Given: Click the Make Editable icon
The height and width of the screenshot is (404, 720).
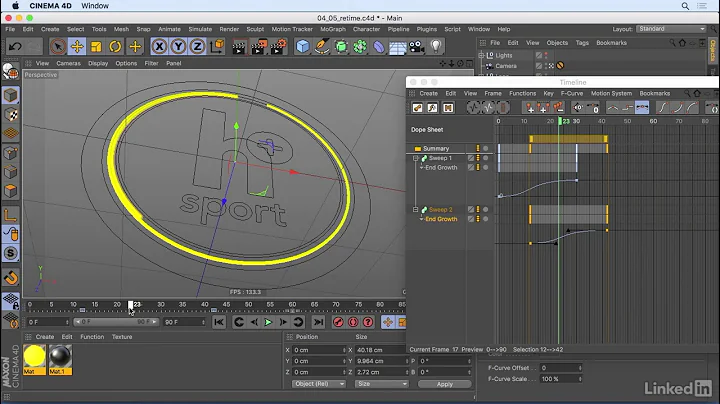Looking at the screenshot, I should [x=11, y=71].
